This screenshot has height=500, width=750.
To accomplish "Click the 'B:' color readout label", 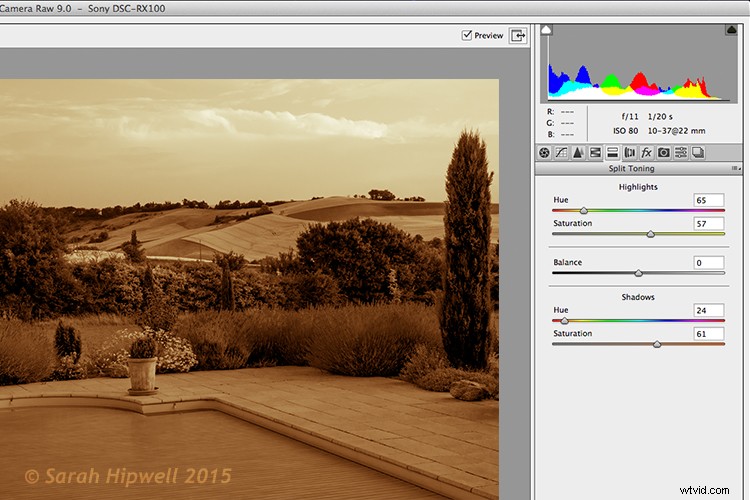I will [551, 134].
